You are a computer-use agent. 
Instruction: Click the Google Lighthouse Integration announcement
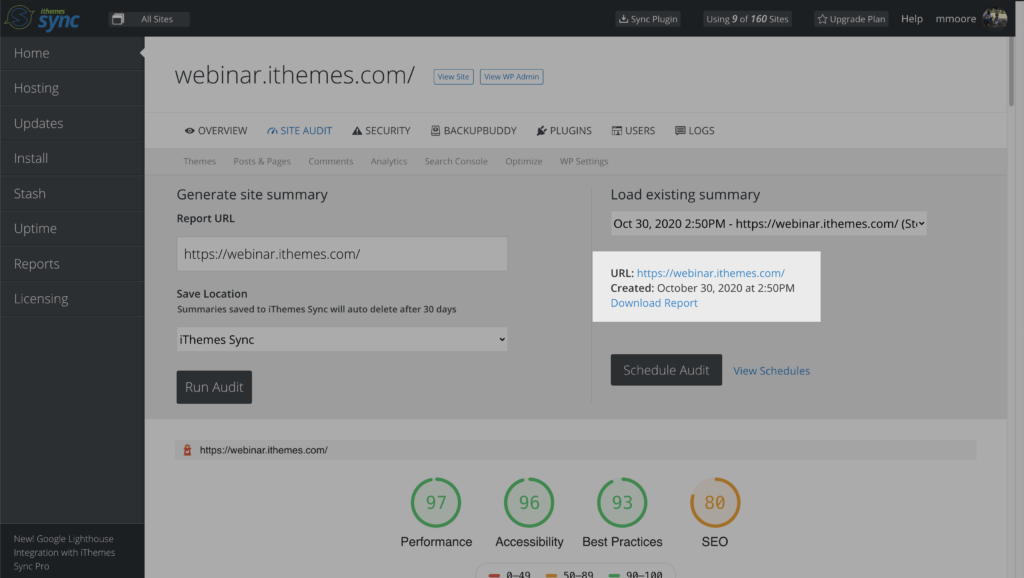(x=64, y=553)
